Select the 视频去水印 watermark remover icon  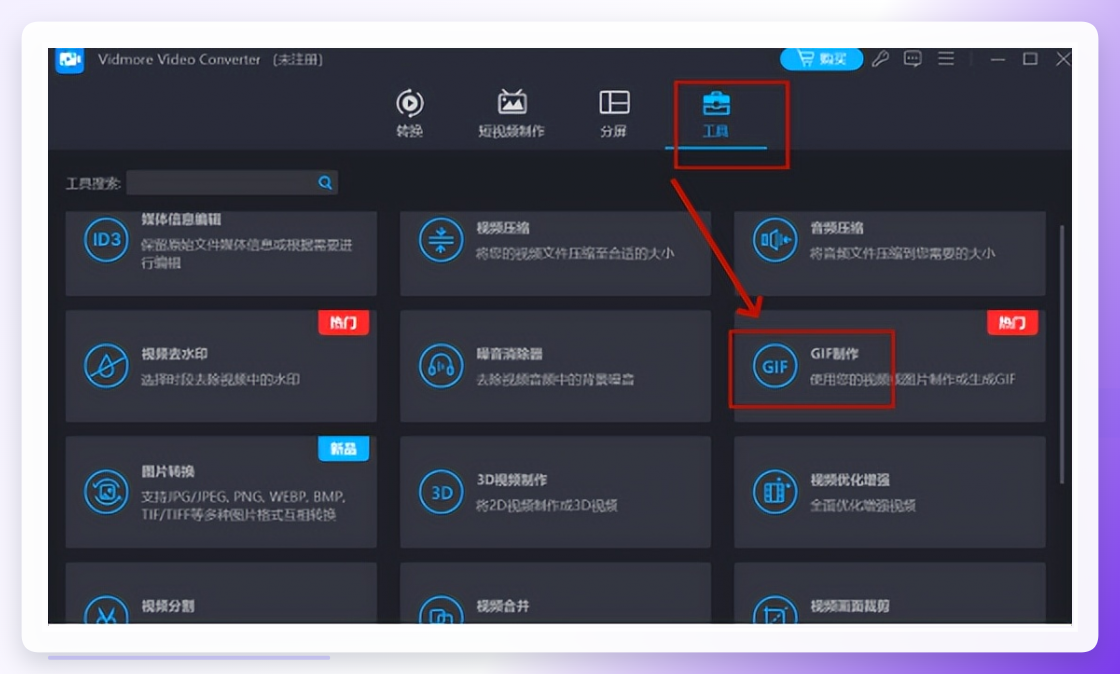pos(106,366)
